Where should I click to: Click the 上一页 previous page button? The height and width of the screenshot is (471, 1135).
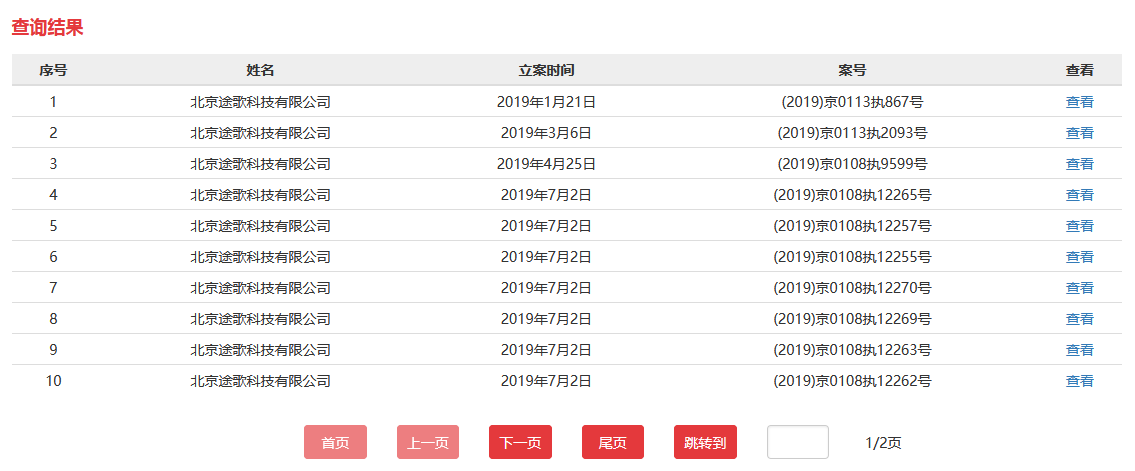click(428, 442)
